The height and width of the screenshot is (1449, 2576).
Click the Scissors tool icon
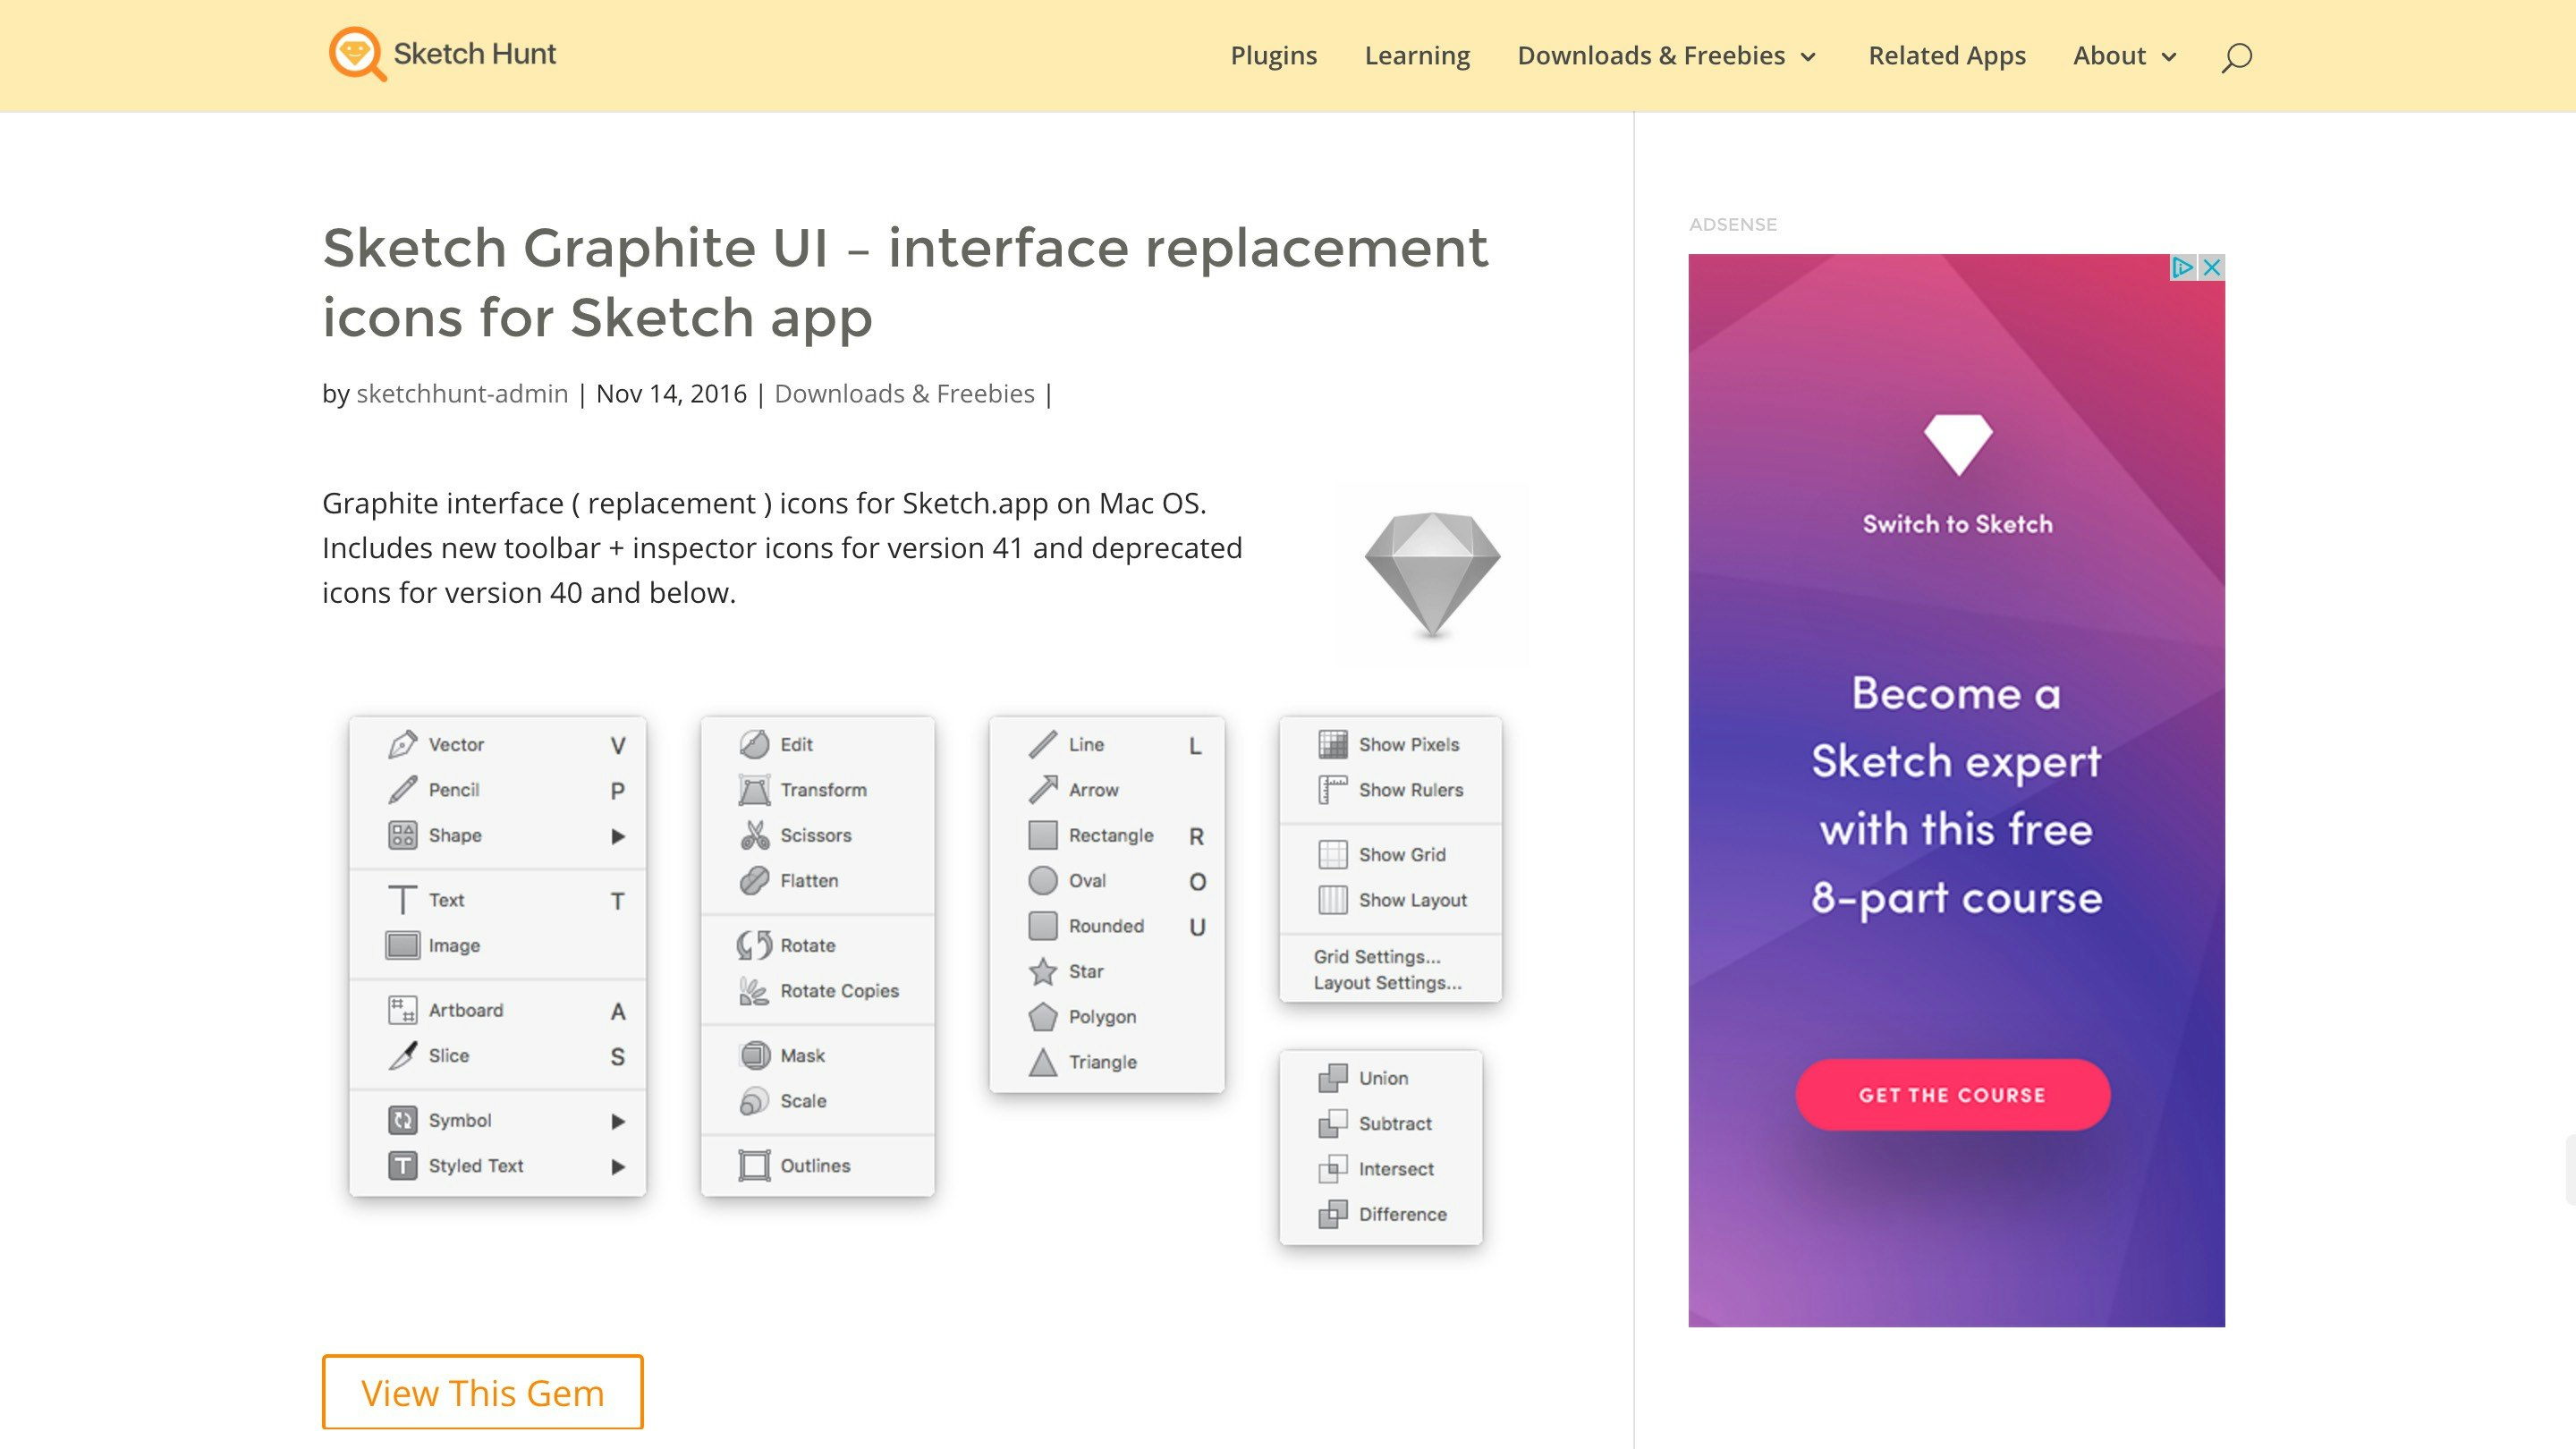(754, 835)
